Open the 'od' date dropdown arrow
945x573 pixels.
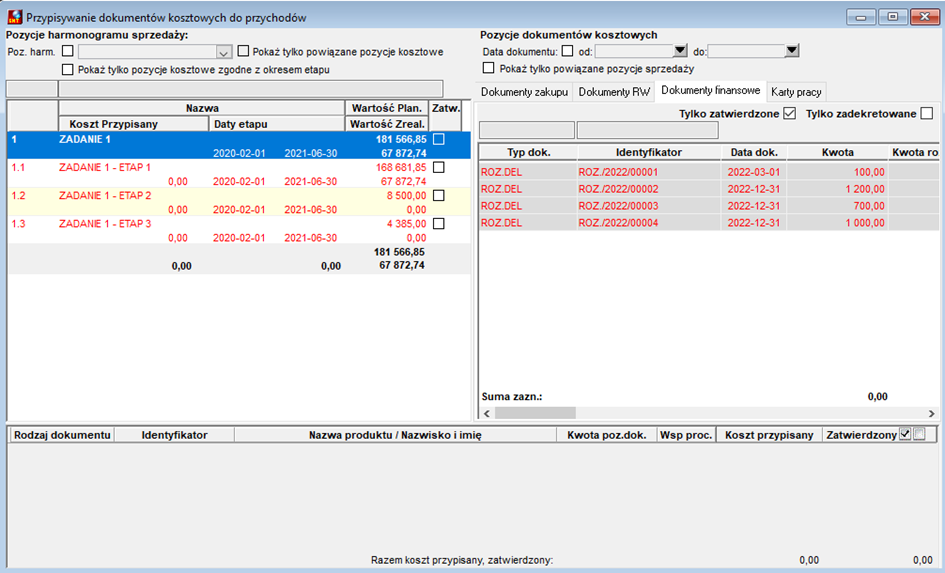[x=680, y=51]
